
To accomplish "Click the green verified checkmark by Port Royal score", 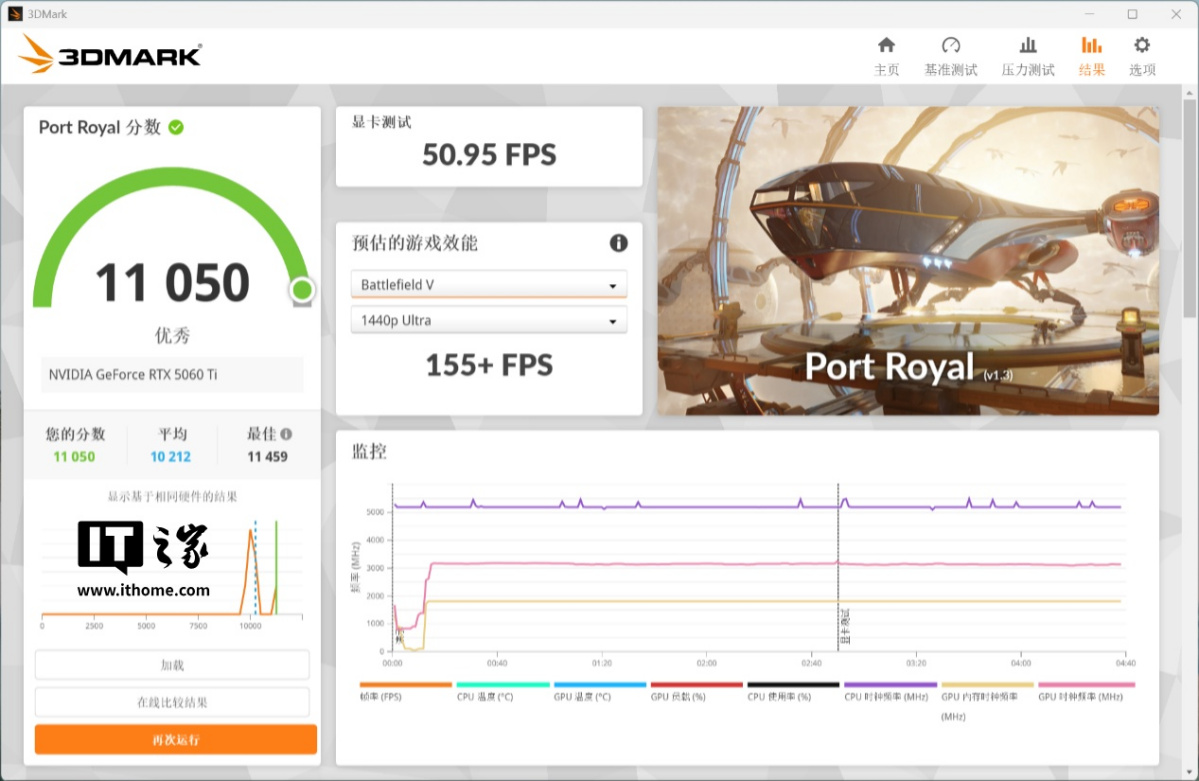I will (x=176, y=127).
